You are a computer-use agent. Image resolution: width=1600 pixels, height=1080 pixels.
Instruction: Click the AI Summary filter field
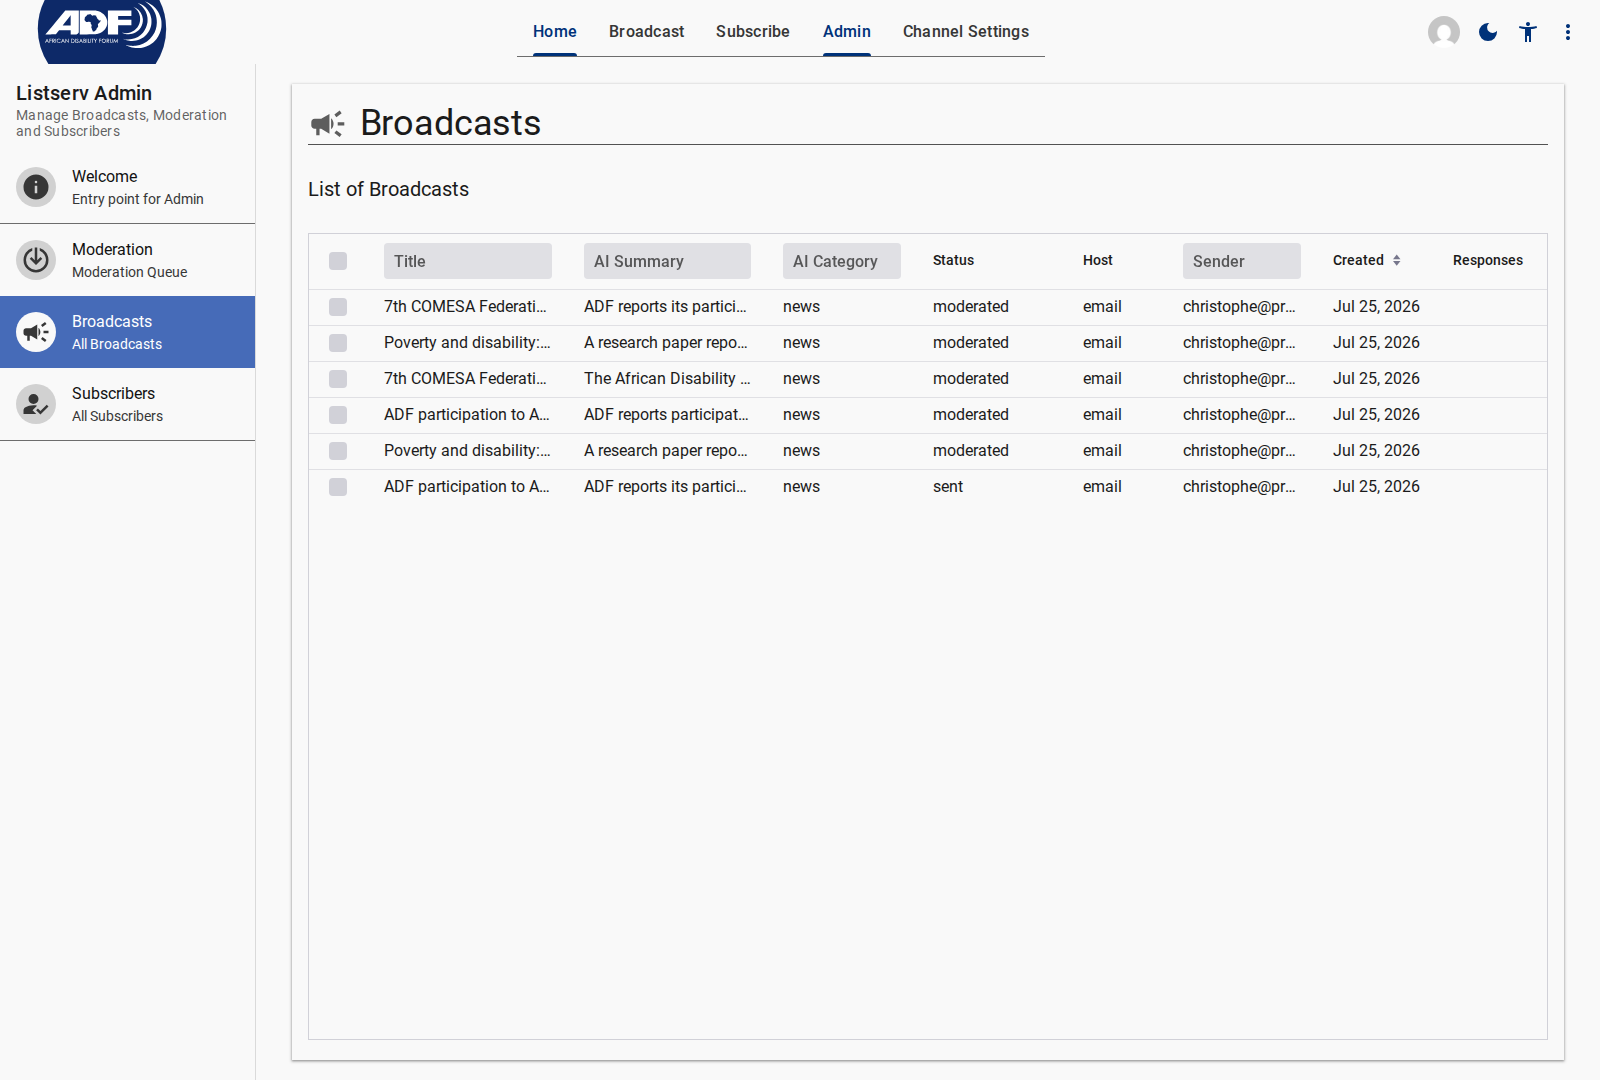tap(667, 261)
